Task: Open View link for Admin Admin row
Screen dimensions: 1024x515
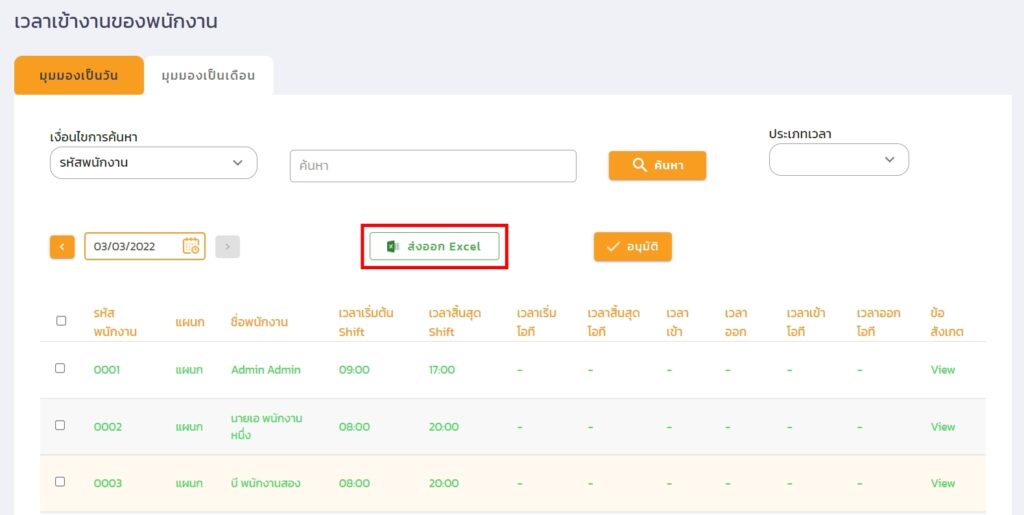Action: (x=942, y=370)
